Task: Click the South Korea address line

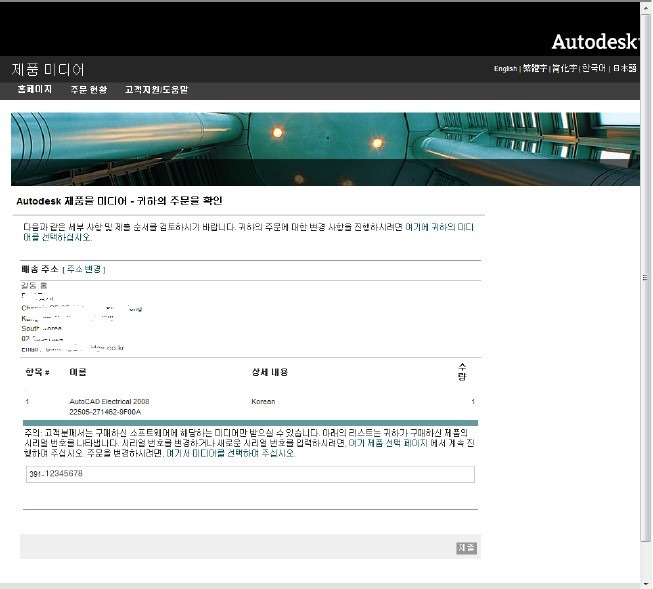Action: [x=41, y=328]
